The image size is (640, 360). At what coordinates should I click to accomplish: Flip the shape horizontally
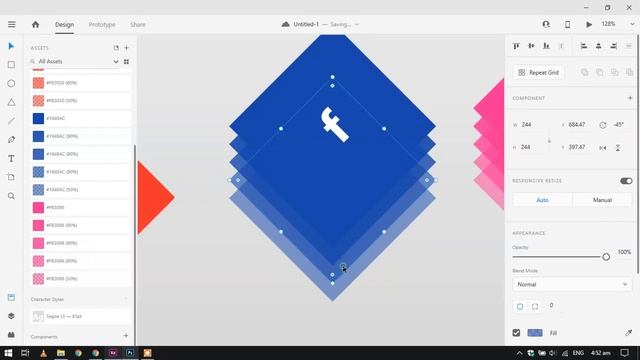pyautogui.click(x=603, y=148)
